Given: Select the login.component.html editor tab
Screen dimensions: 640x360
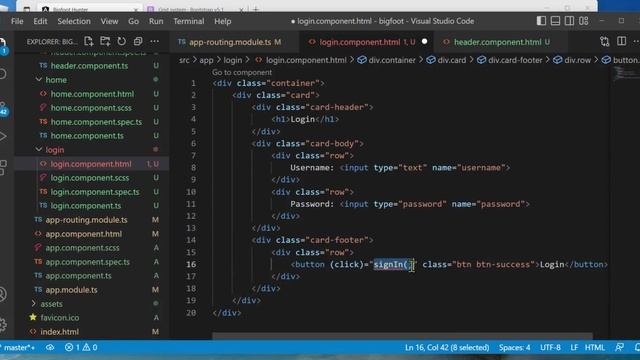Looking at the screenshot, I should pos(367,42).
